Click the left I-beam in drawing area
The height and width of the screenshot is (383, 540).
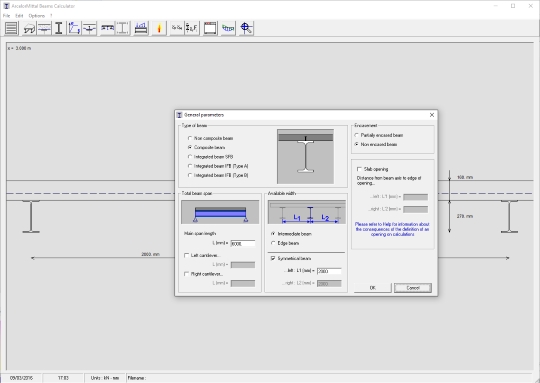tap(31, 216)
